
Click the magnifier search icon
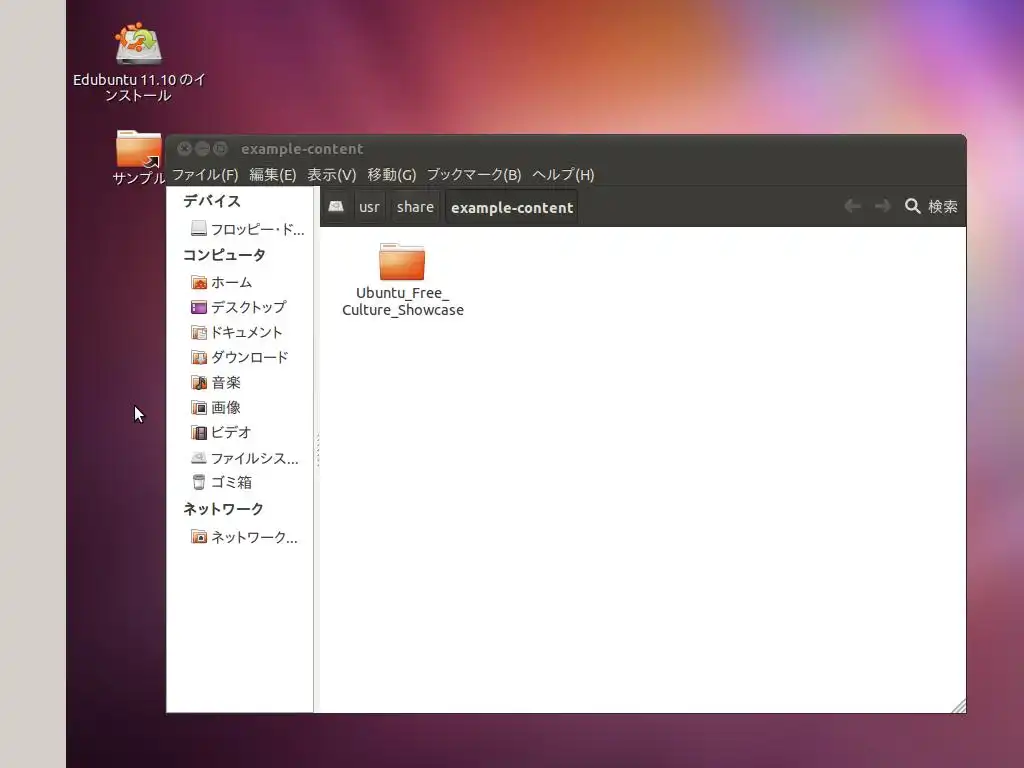point(912,206)
